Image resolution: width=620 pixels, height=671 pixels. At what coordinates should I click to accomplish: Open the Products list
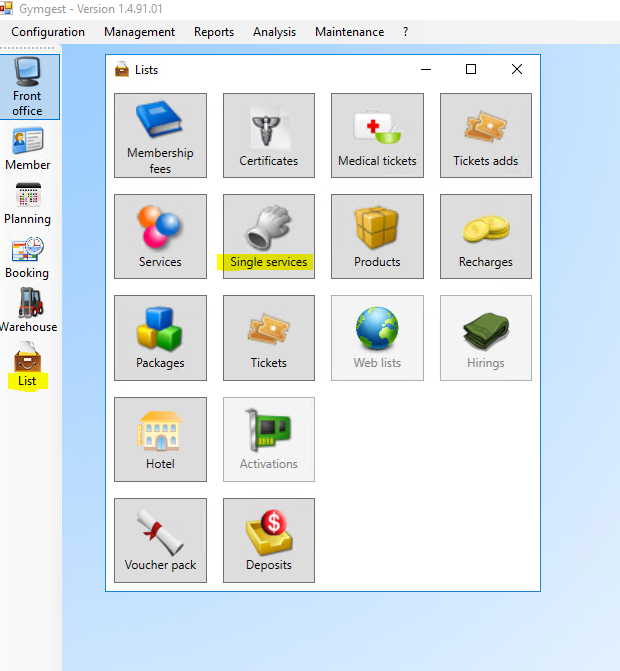377,237
